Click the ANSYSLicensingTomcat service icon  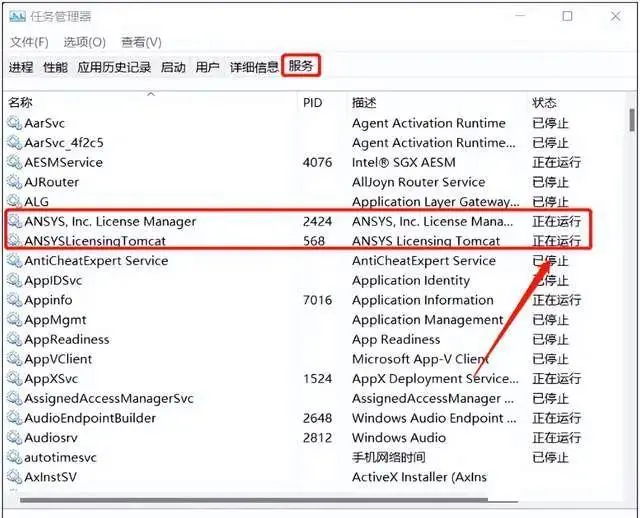tap(14, 240)
